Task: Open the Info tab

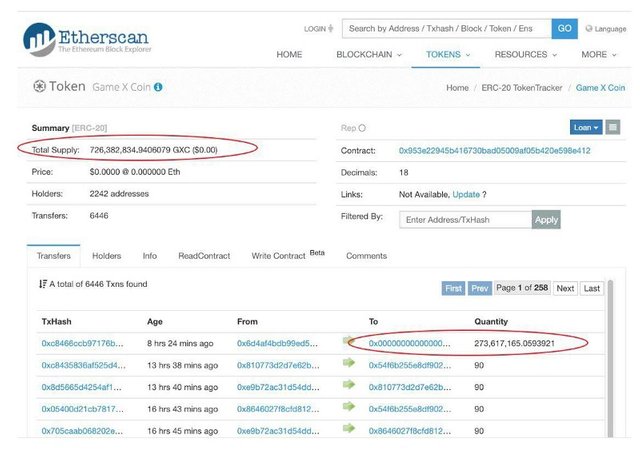Action: pos(149,256)
